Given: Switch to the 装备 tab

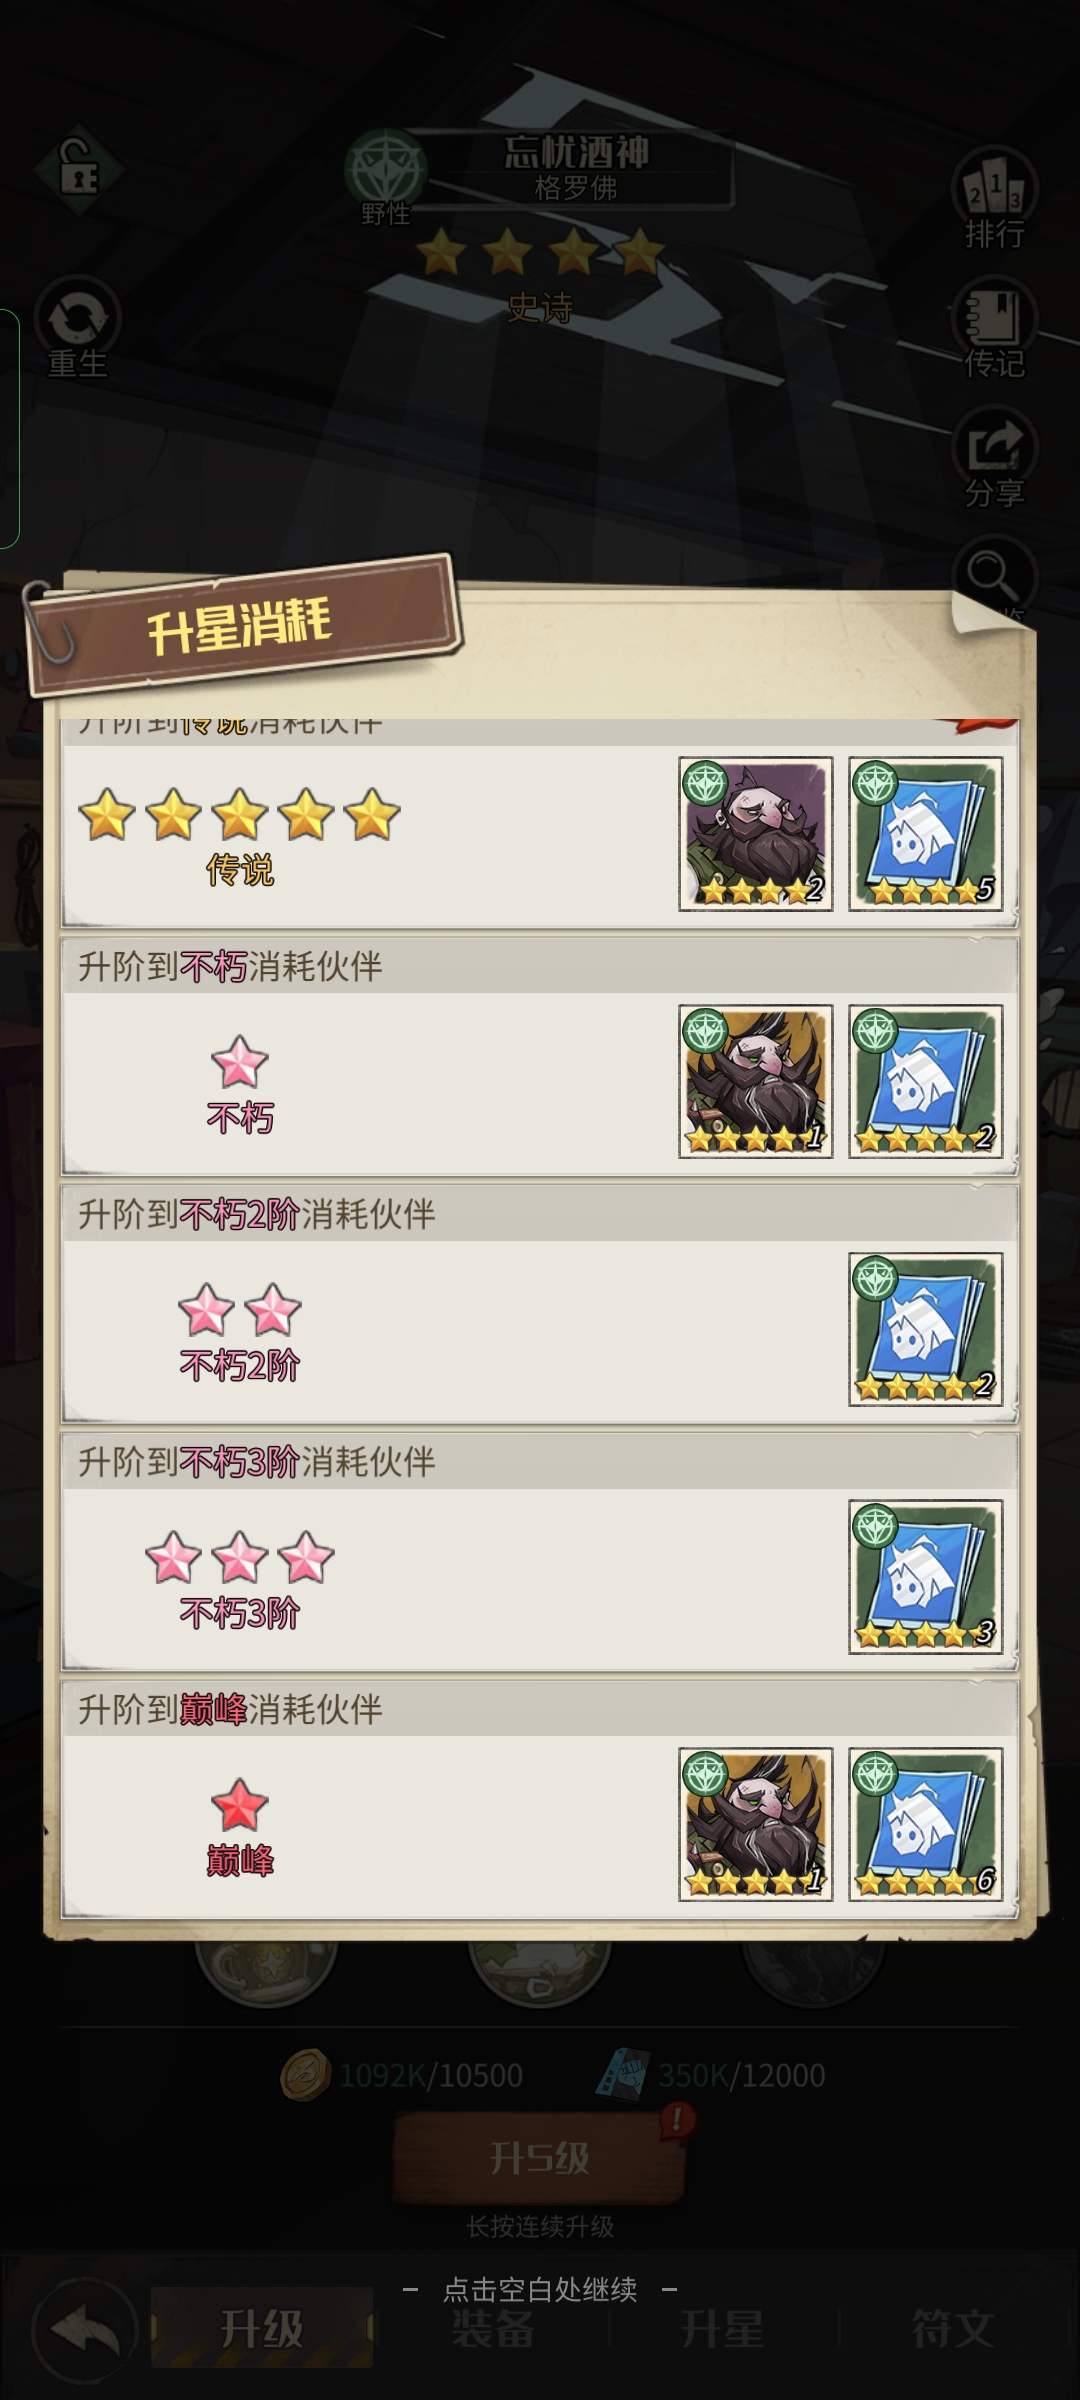Looking at the screenshot, I should [492, 2328].
